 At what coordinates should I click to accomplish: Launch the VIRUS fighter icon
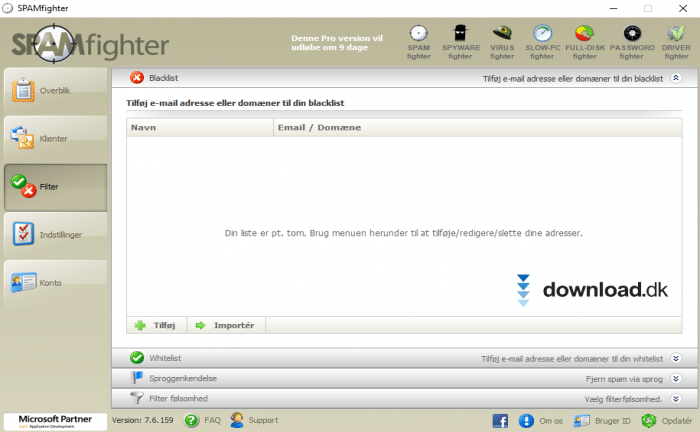502,39
